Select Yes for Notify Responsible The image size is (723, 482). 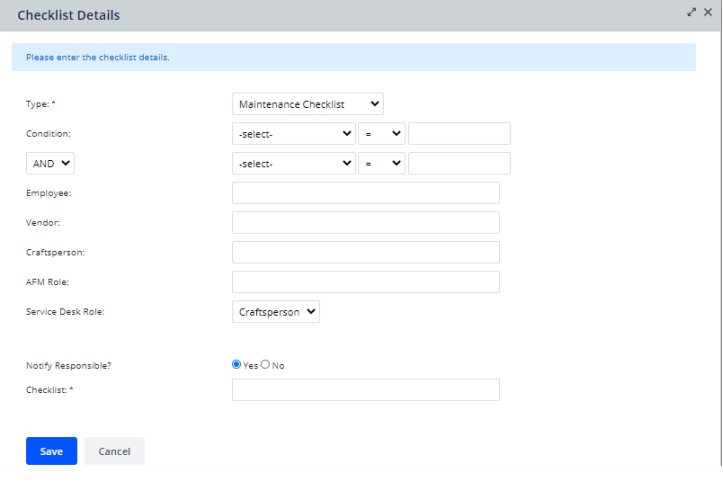click(237, 365)
